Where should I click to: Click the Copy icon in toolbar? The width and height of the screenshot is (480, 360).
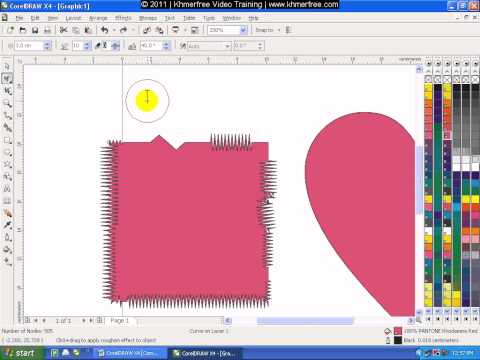[76, 30]
